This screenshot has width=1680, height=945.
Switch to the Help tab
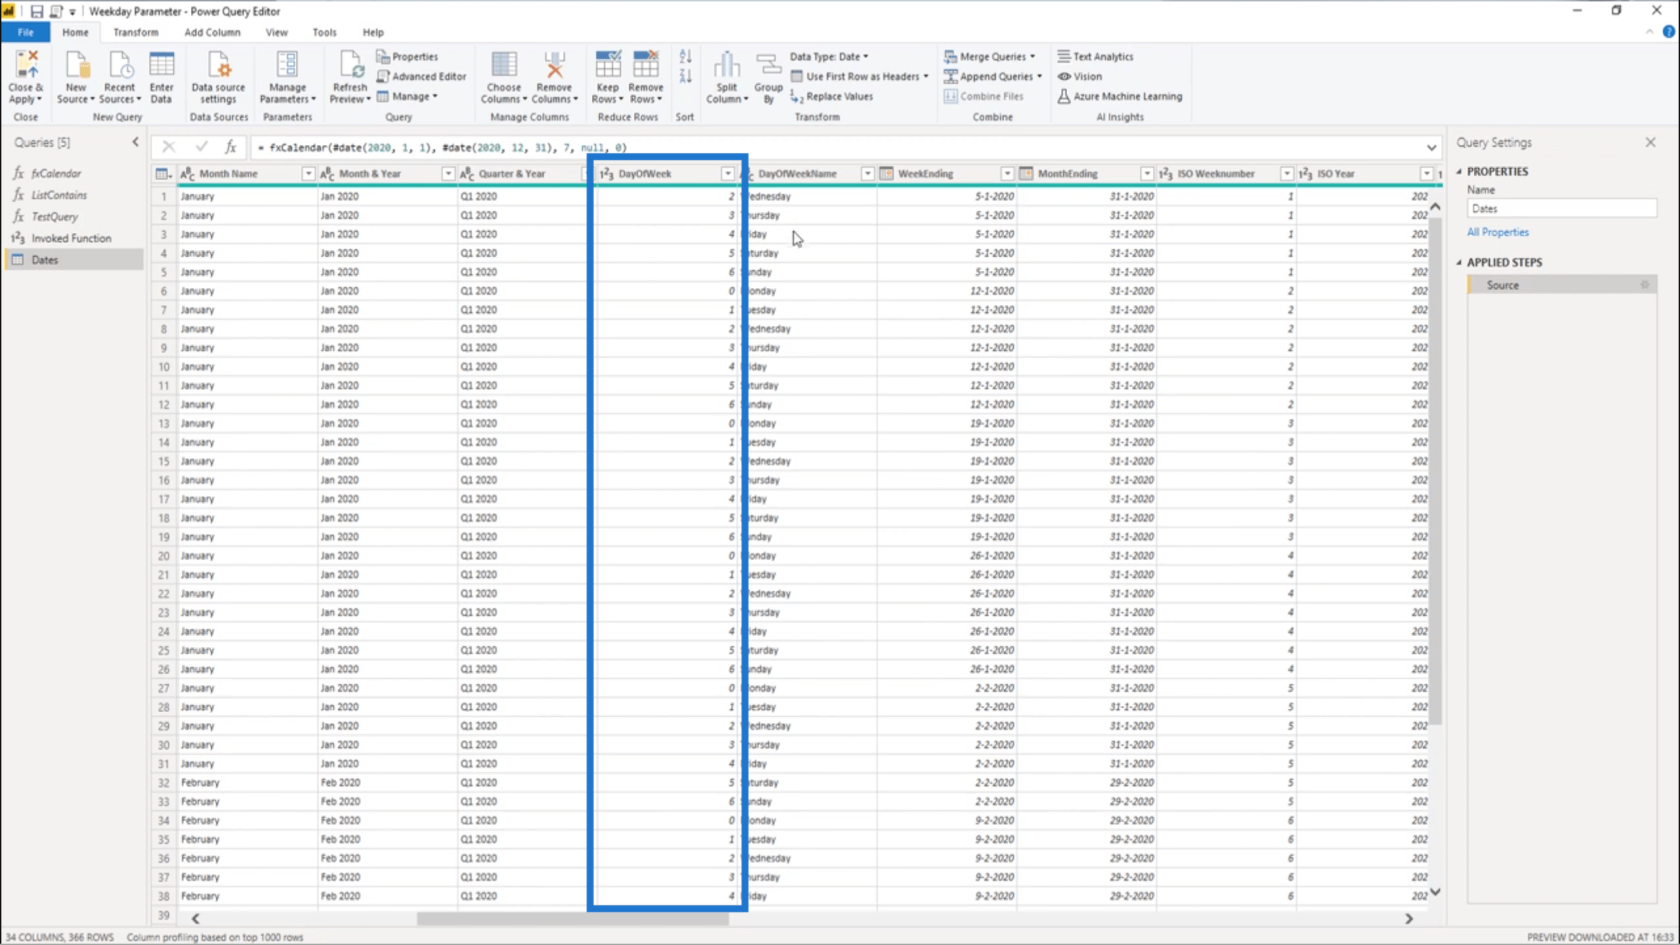(x=373, y=32)
